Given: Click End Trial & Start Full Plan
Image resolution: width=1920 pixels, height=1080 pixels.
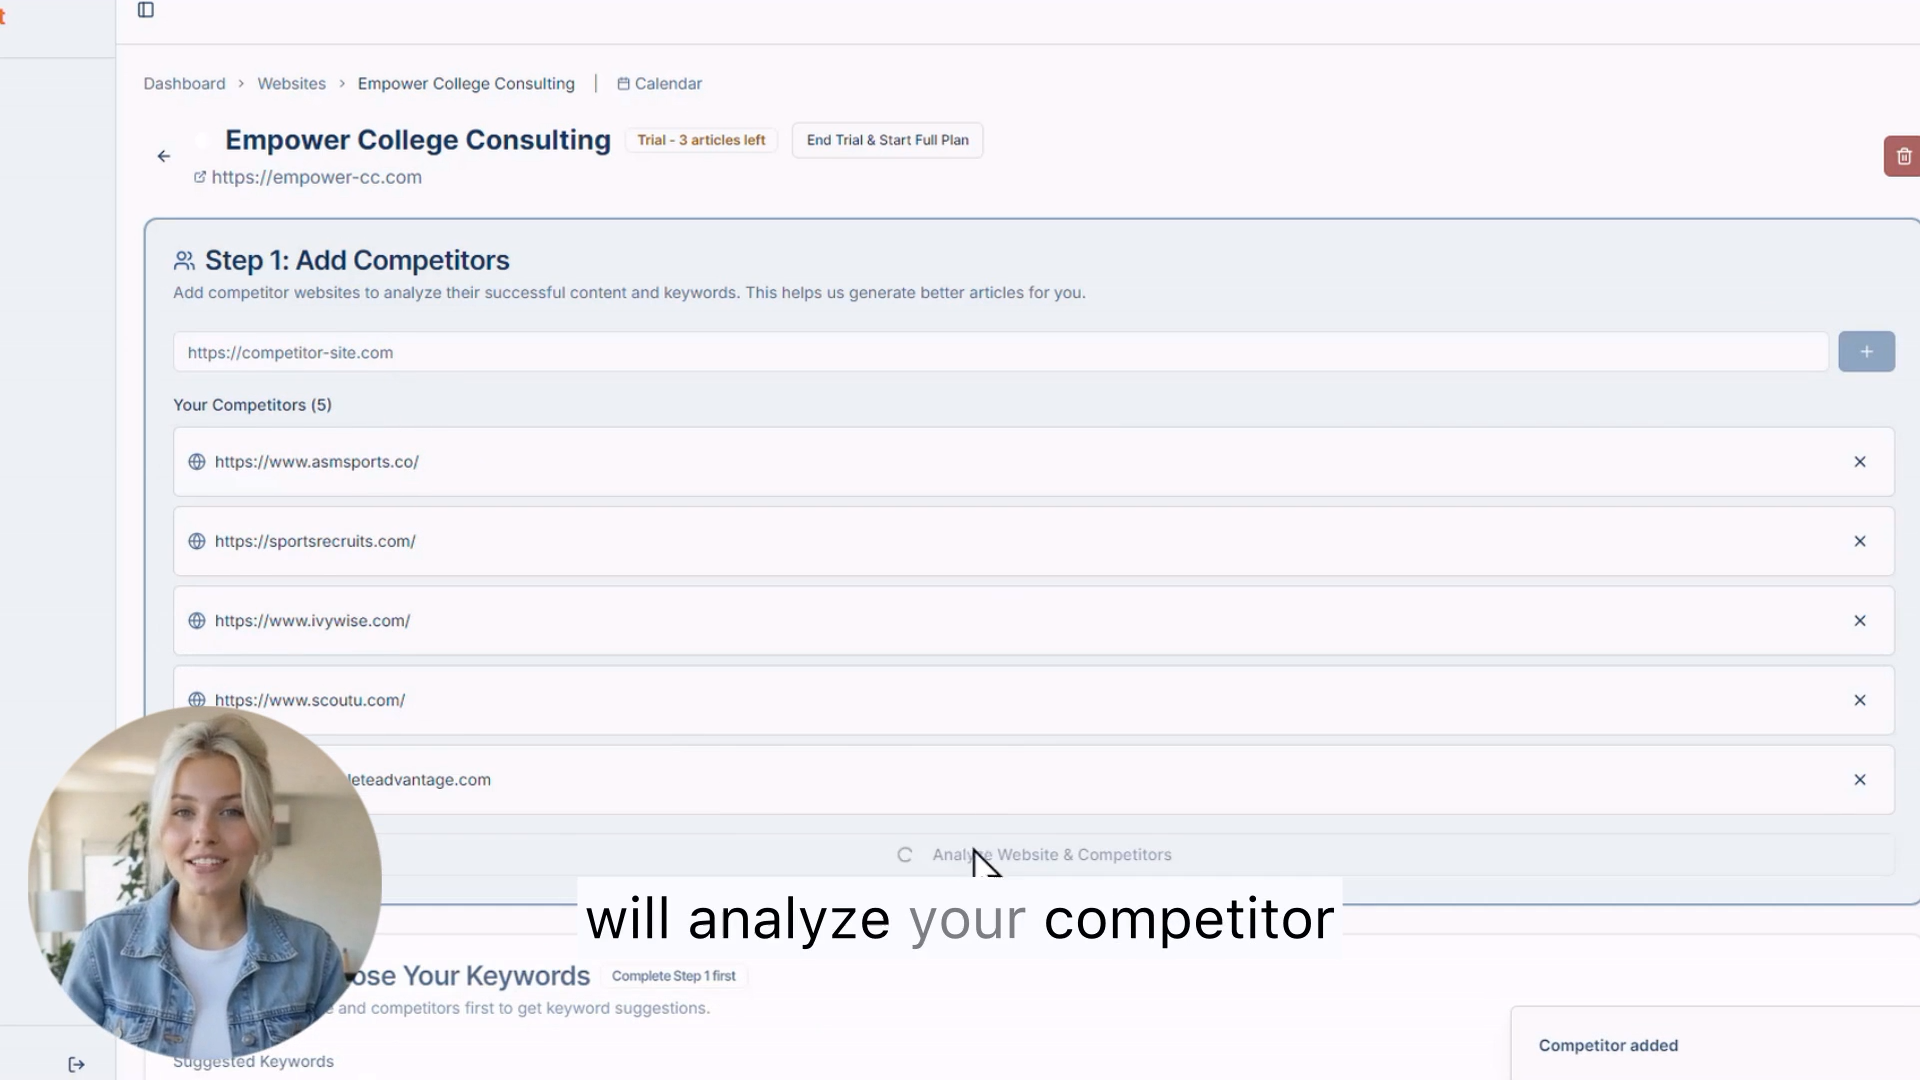Looking at the screenshot, I should click(887, 140).
